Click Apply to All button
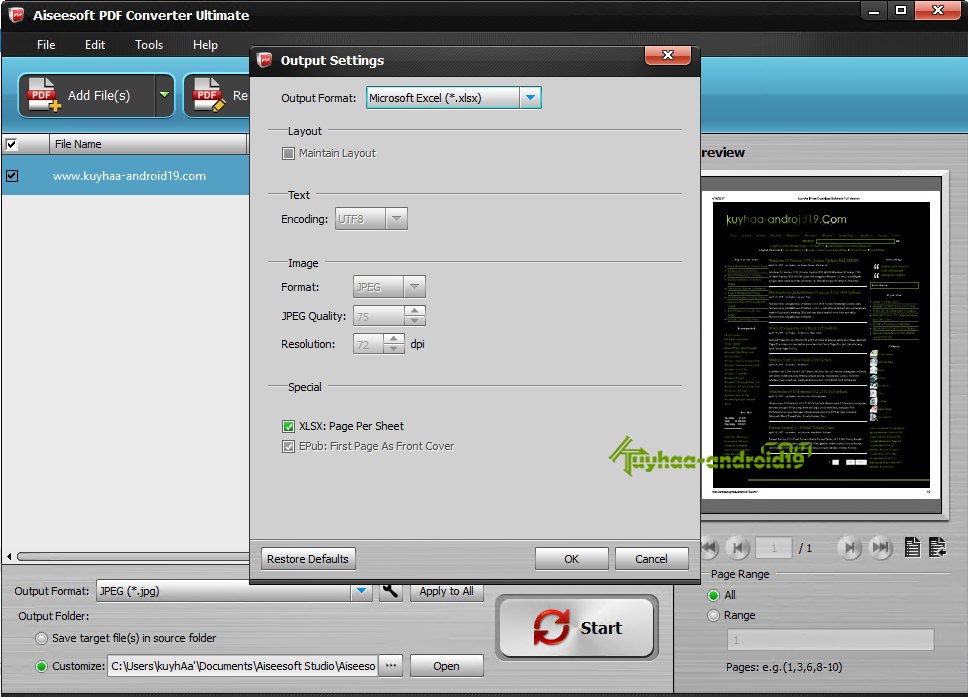Image resolution: width=968 pixels, height=697 pixels. pyautogui.click(x=446, y=591)
